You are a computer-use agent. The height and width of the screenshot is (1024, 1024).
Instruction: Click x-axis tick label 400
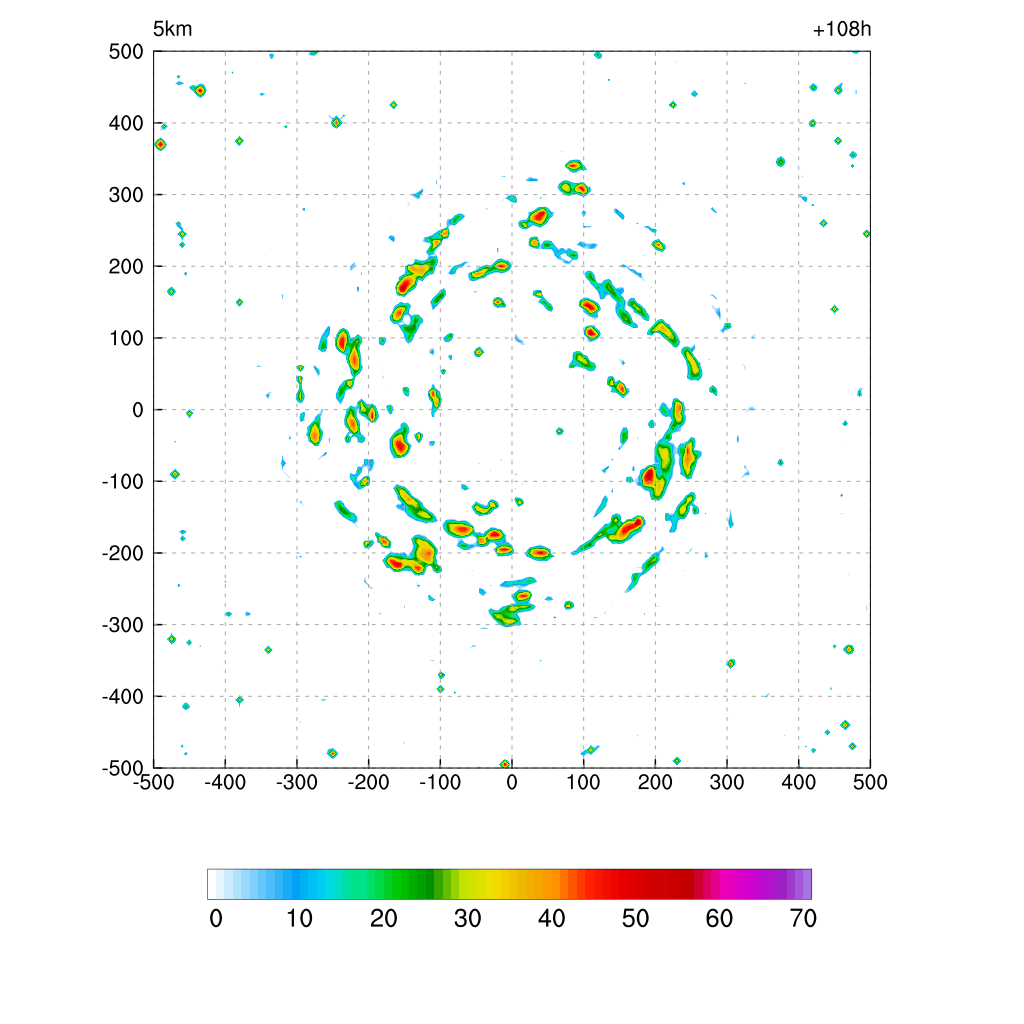click(799, 782)
